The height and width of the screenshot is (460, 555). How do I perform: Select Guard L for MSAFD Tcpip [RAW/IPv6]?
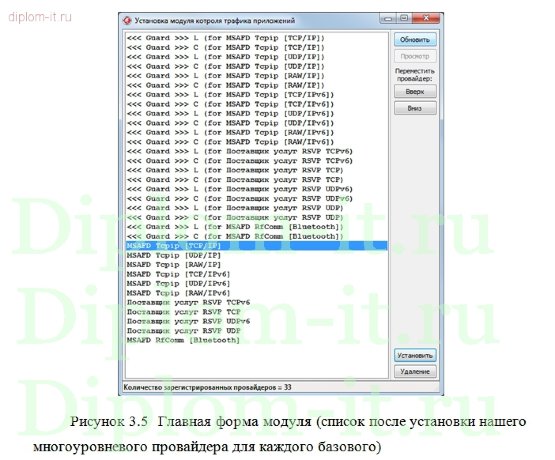click(256, 132)
